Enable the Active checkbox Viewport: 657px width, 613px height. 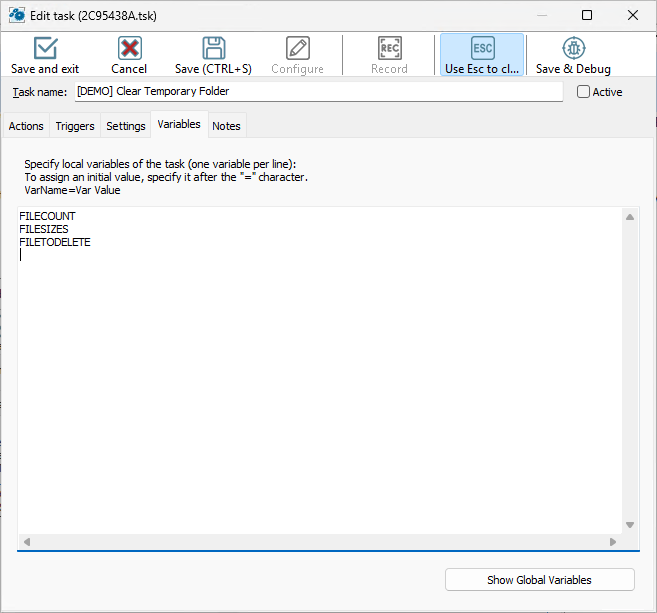[583, 92]
